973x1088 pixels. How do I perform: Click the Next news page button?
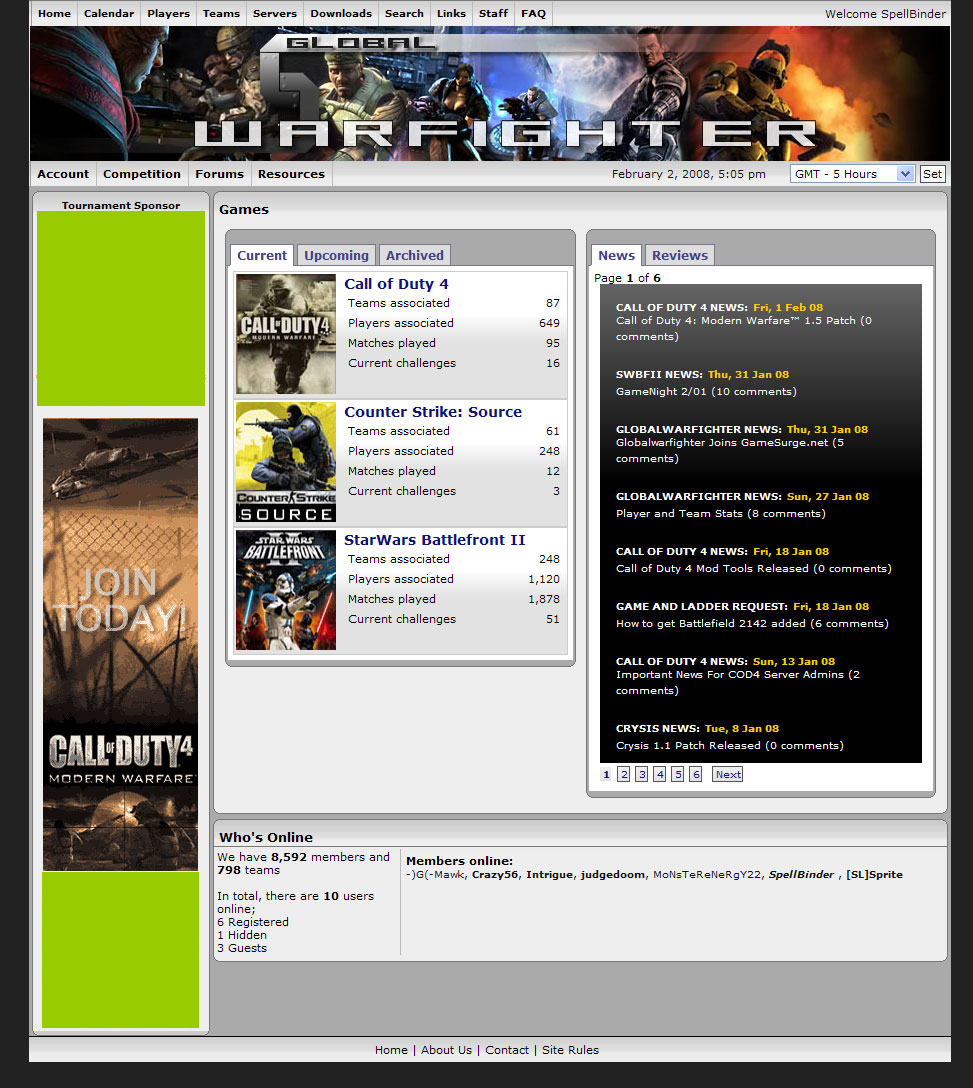[728, 774]
